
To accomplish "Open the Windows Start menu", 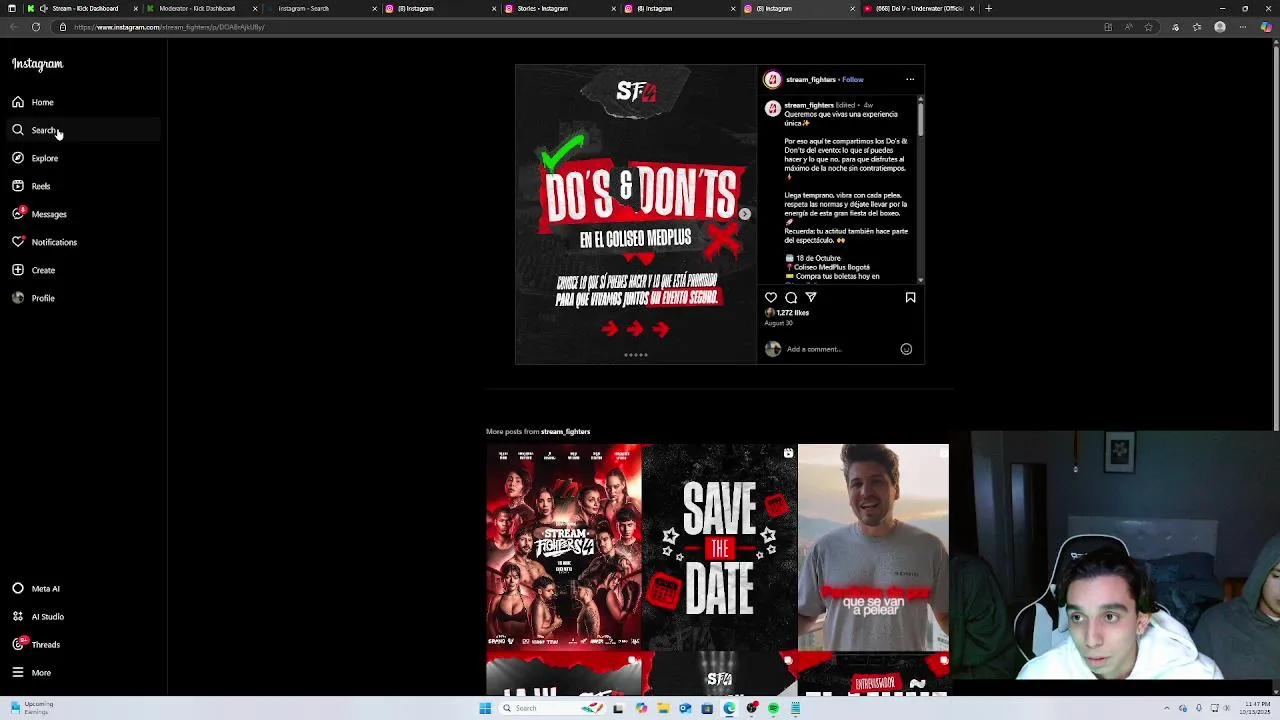I will click(485, 708).
